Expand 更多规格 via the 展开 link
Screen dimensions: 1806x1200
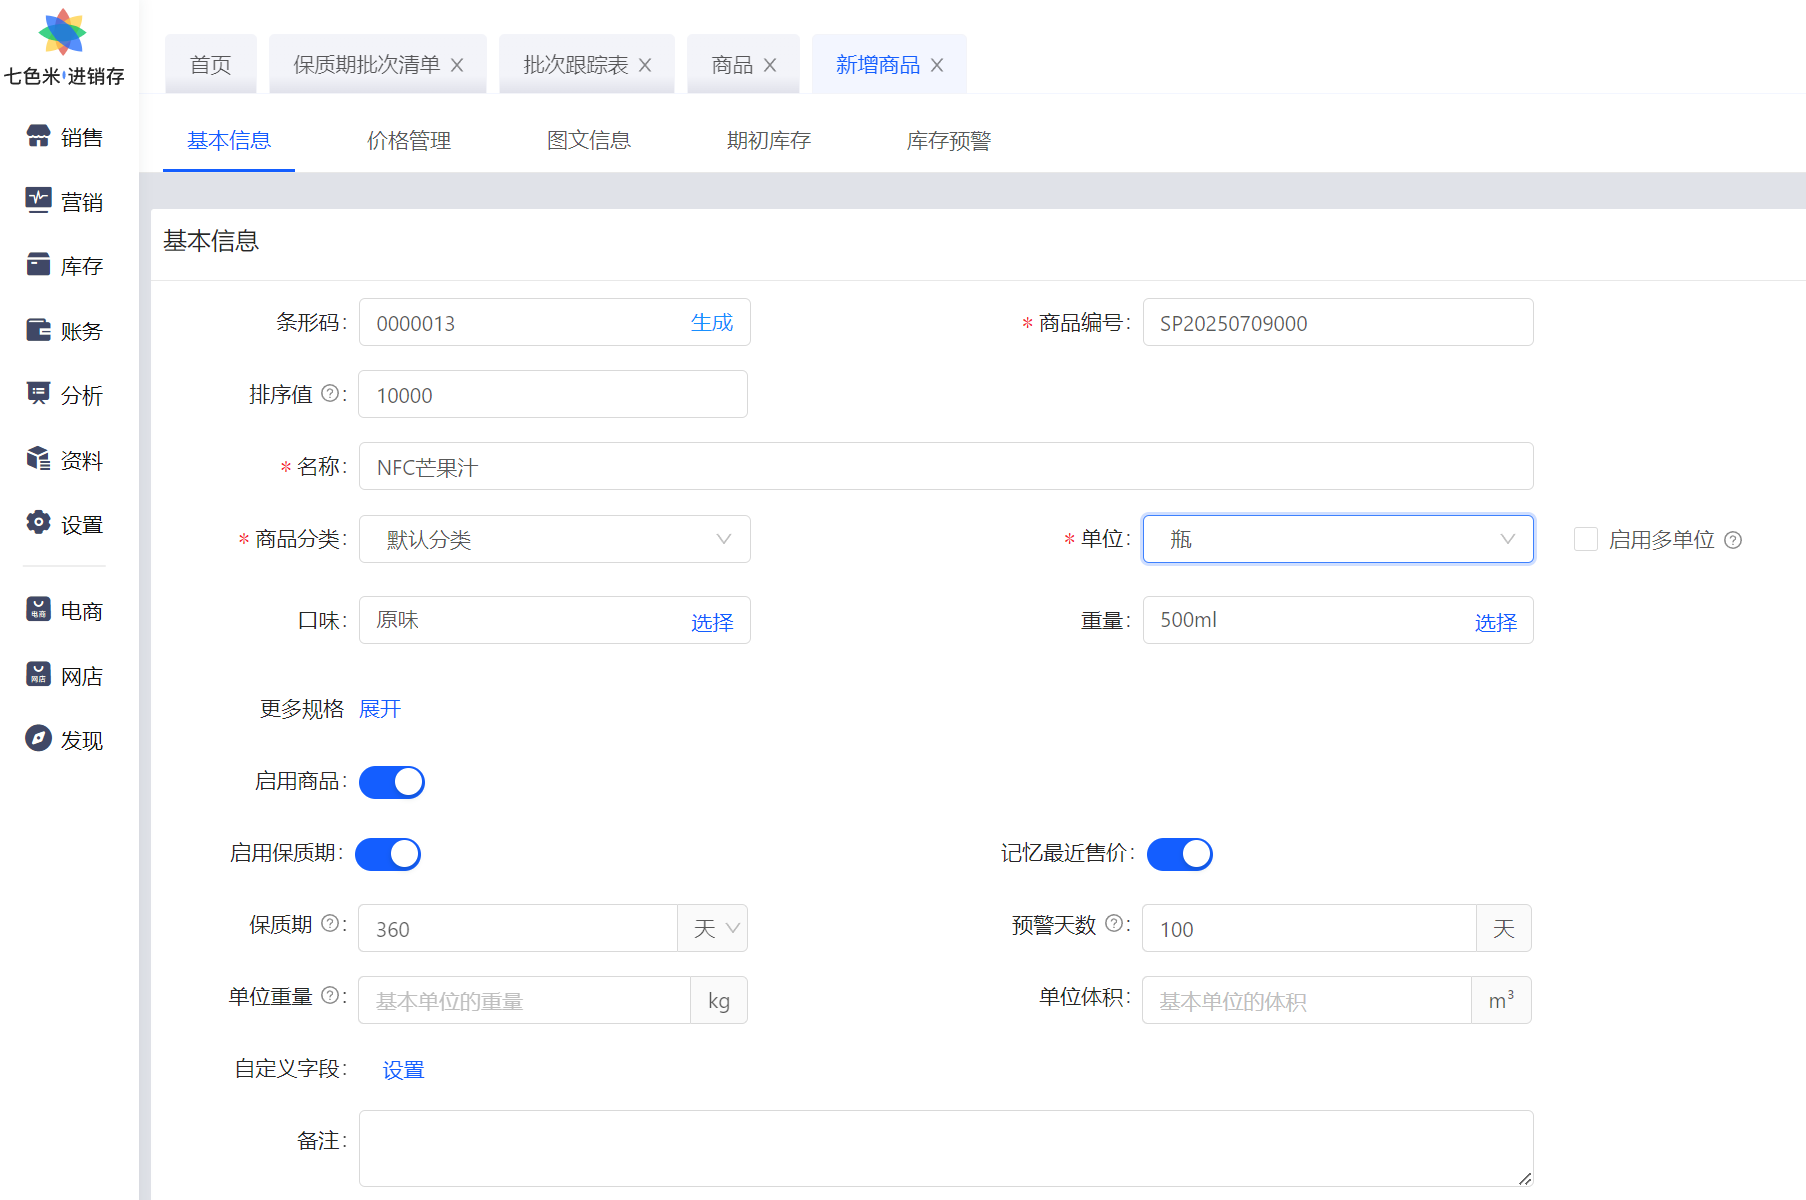380,708
